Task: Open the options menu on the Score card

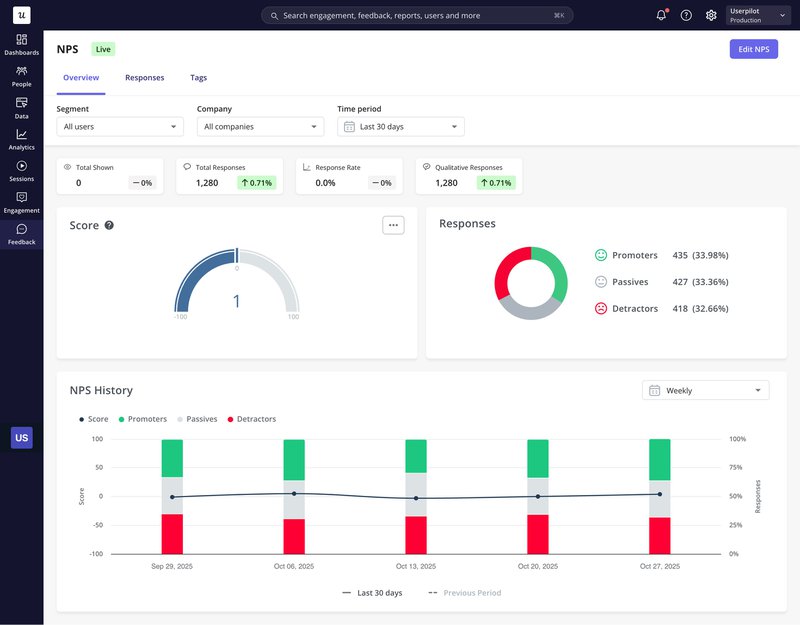Action: click(x=394, y=224)
